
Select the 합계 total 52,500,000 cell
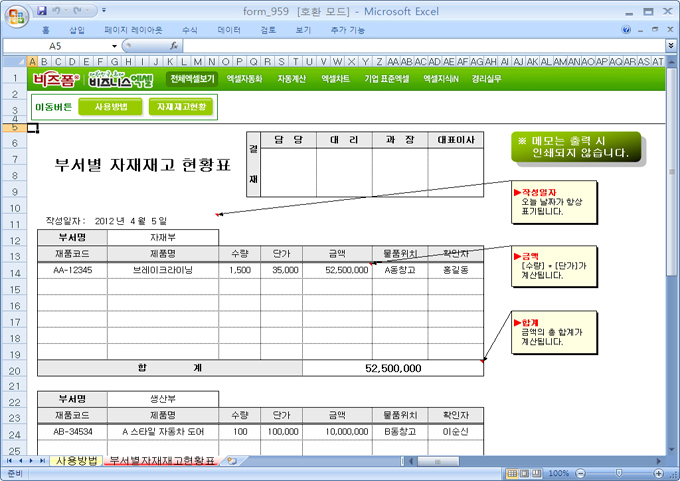tap(393, 368)
